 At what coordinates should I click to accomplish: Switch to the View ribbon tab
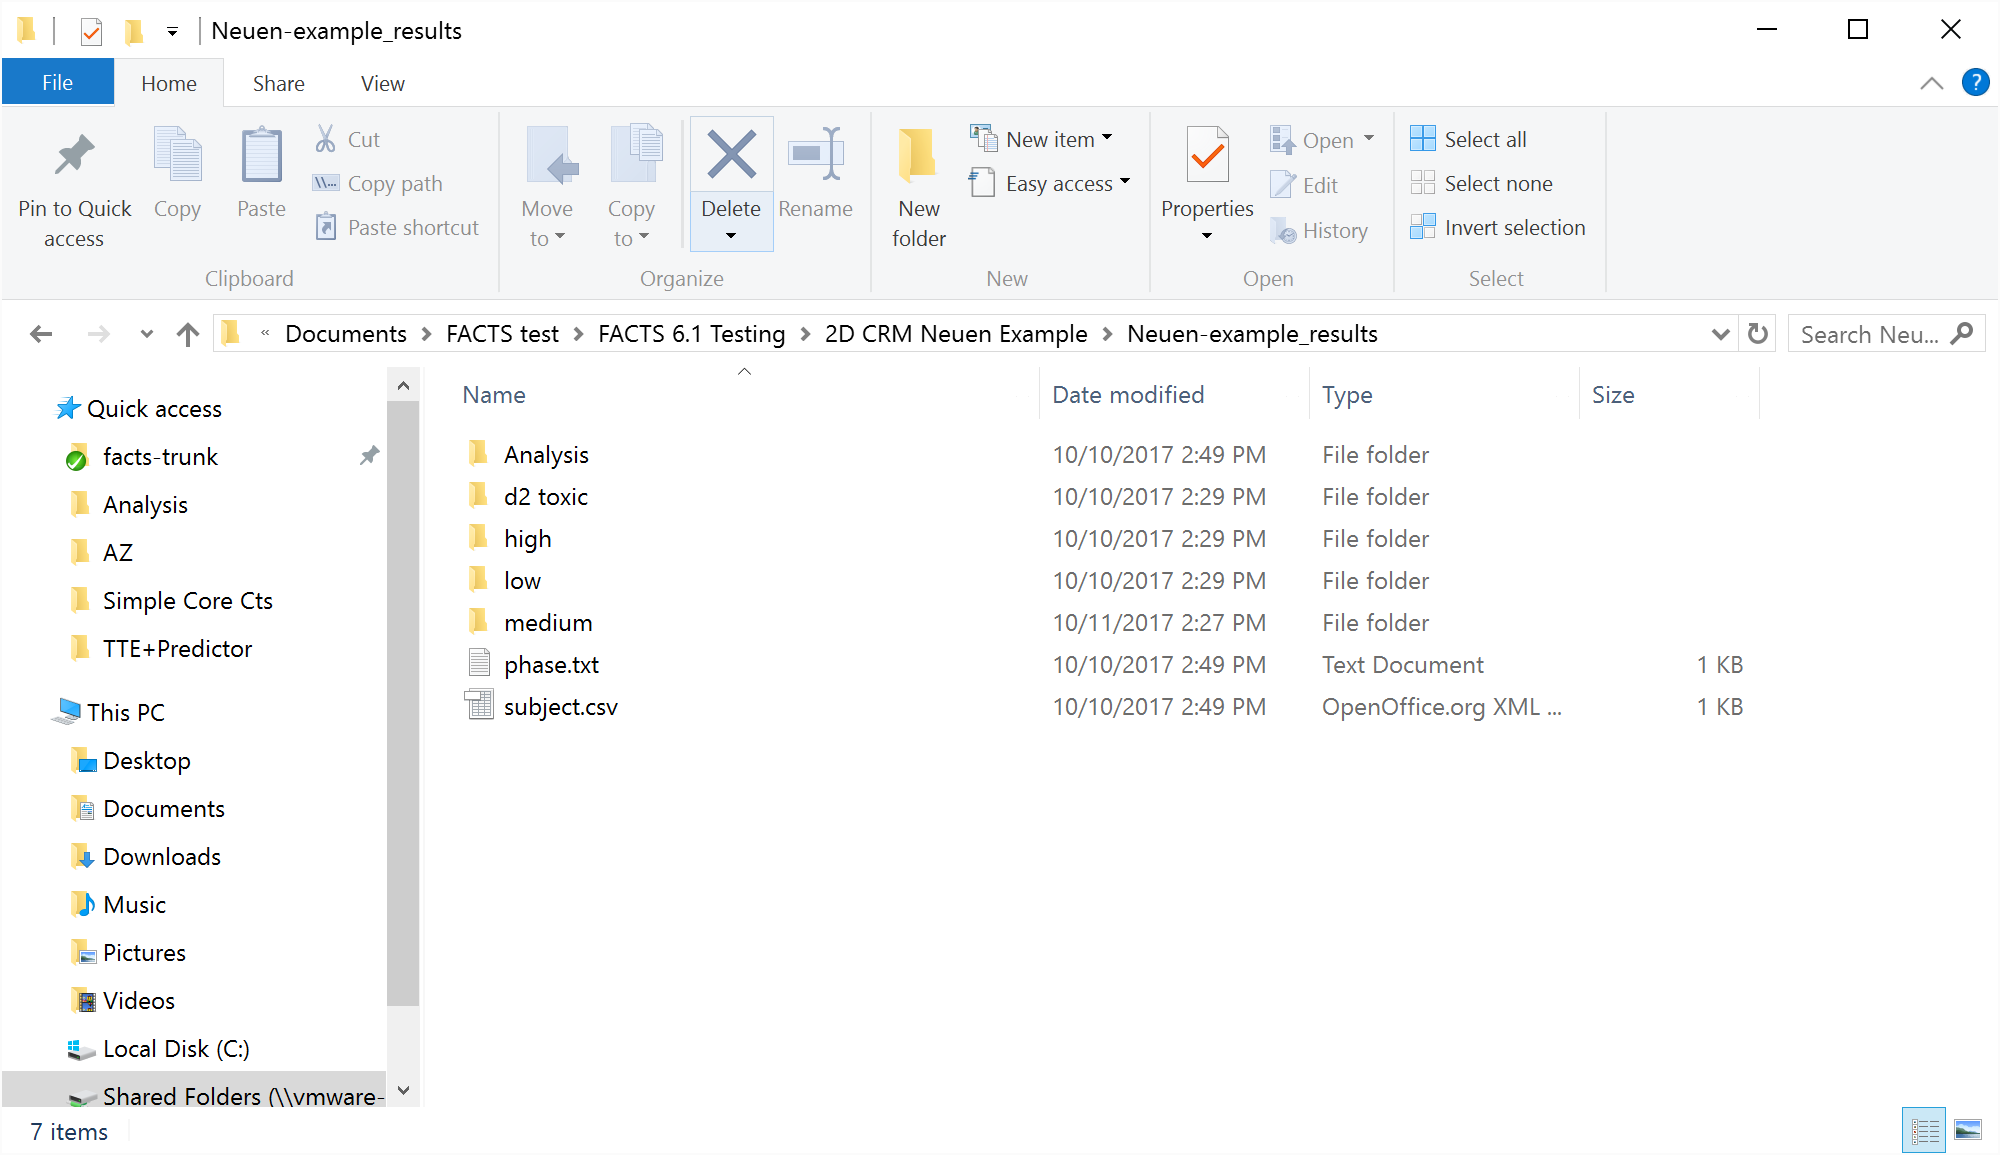pos(382,83)
